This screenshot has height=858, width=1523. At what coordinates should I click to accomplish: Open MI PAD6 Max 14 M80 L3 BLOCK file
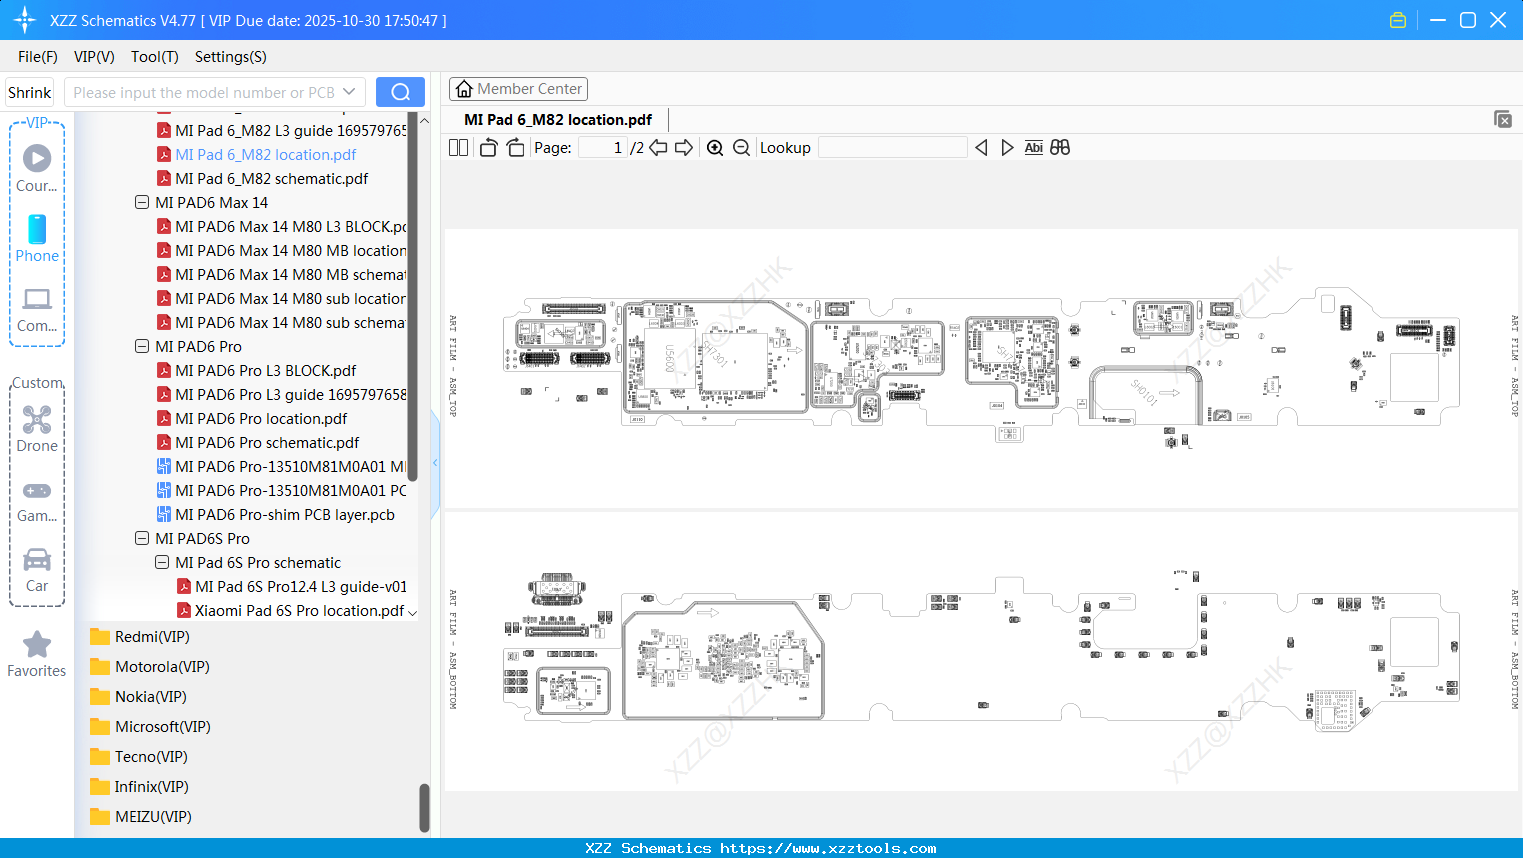290,227
